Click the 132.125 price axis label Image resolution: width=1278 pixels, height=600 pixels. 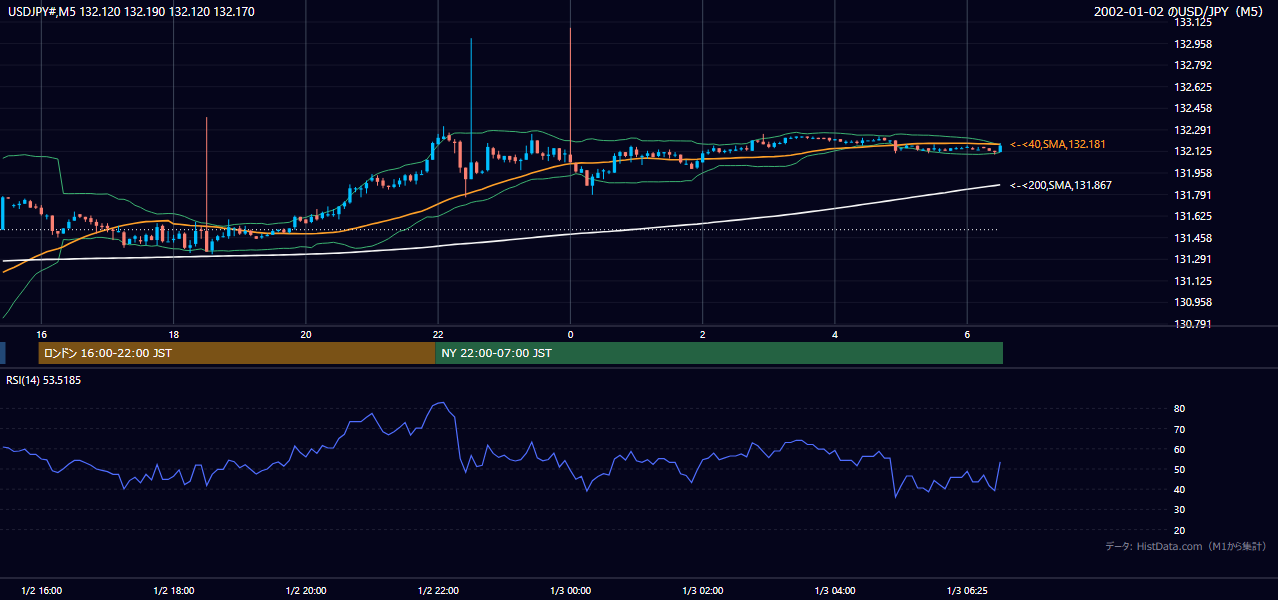[x=1192, y=152]
